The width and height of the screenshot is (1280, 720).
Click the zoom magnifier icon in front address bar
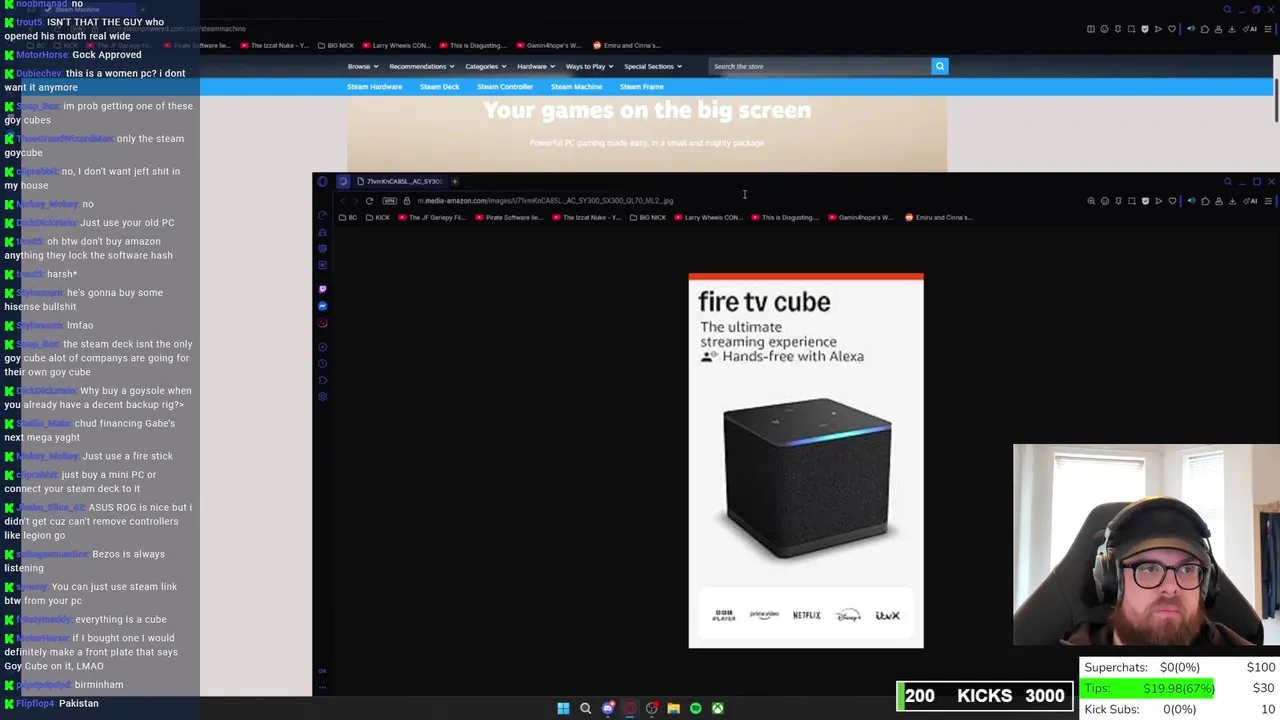(1091, 201)
